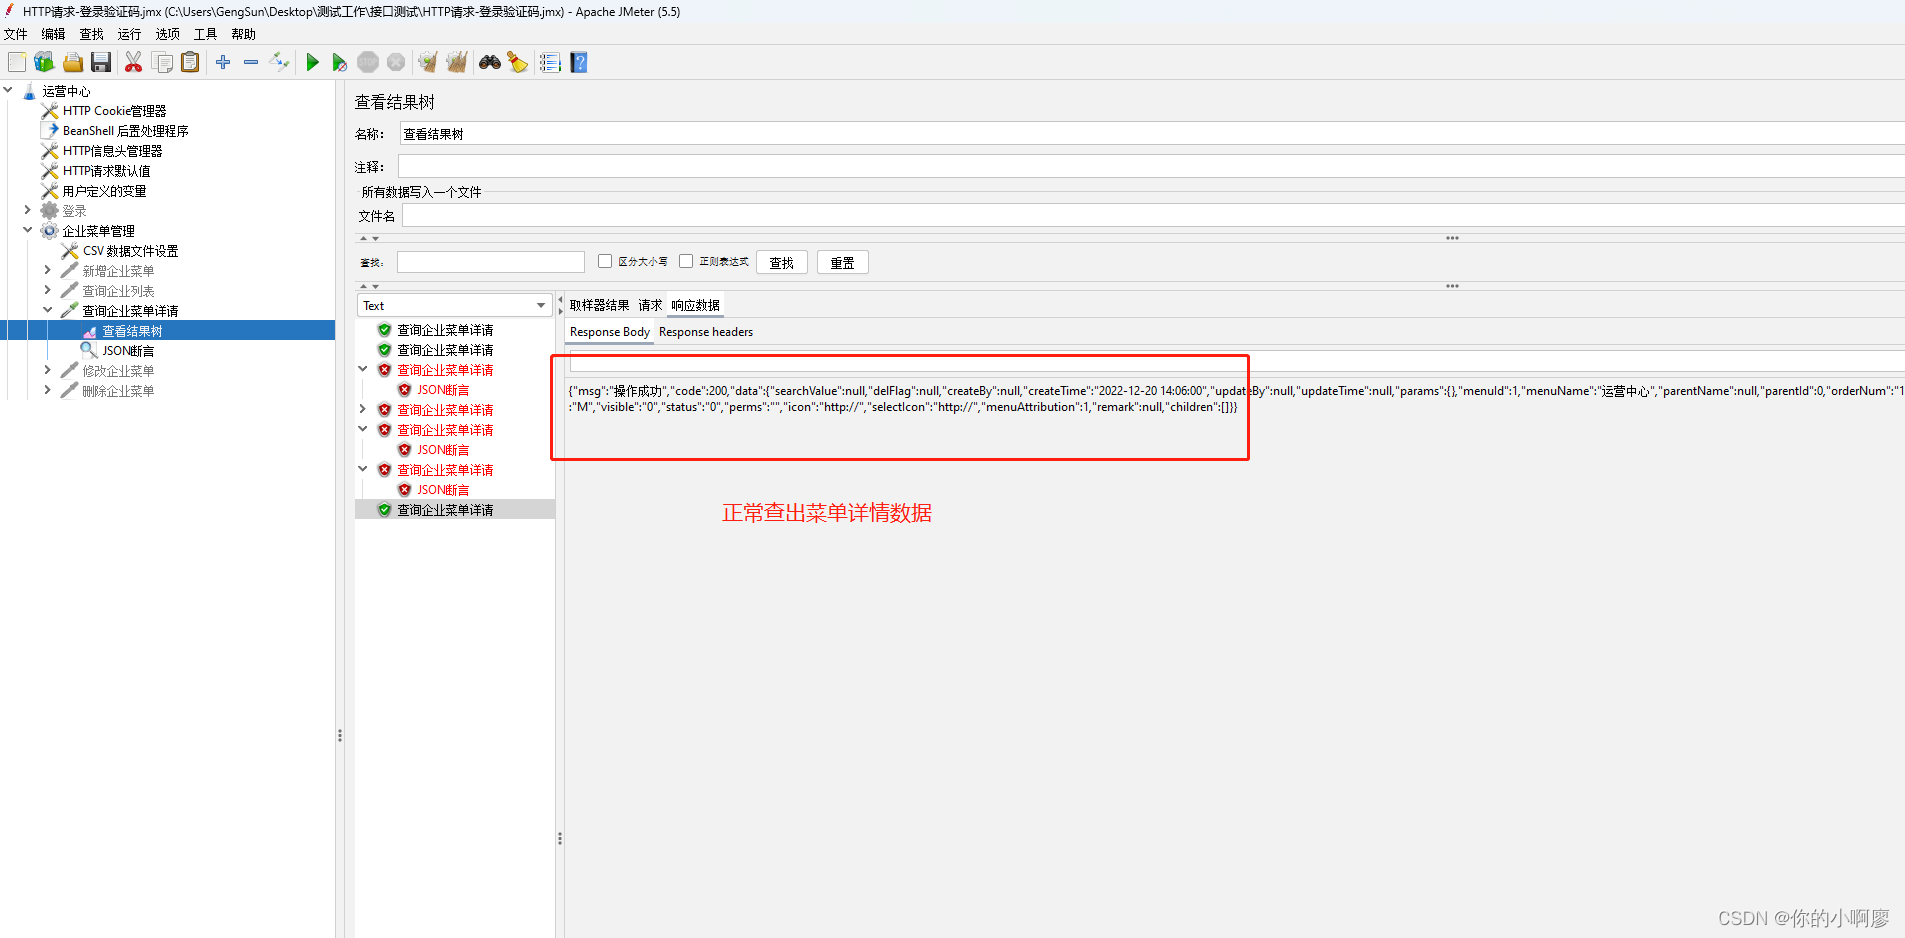
Task: Select the Response Body tab
Action: tap(609, 332)
